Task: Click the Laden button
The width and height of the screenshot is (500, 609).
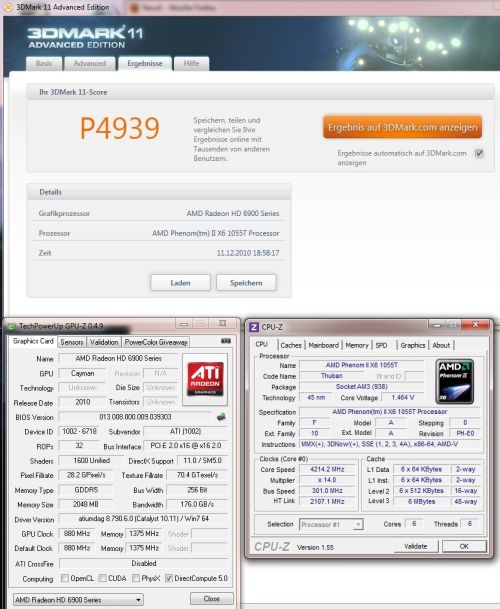Action: point(180,283)
